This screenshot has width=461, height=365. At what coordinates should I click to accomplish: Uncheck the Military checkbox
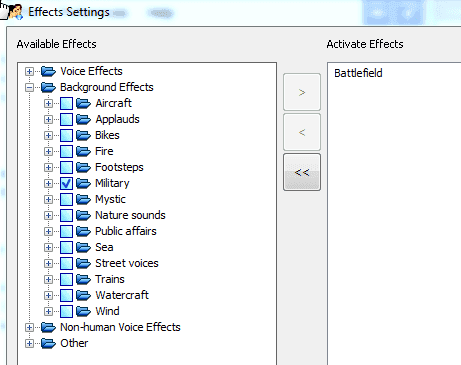pos(66,183)
